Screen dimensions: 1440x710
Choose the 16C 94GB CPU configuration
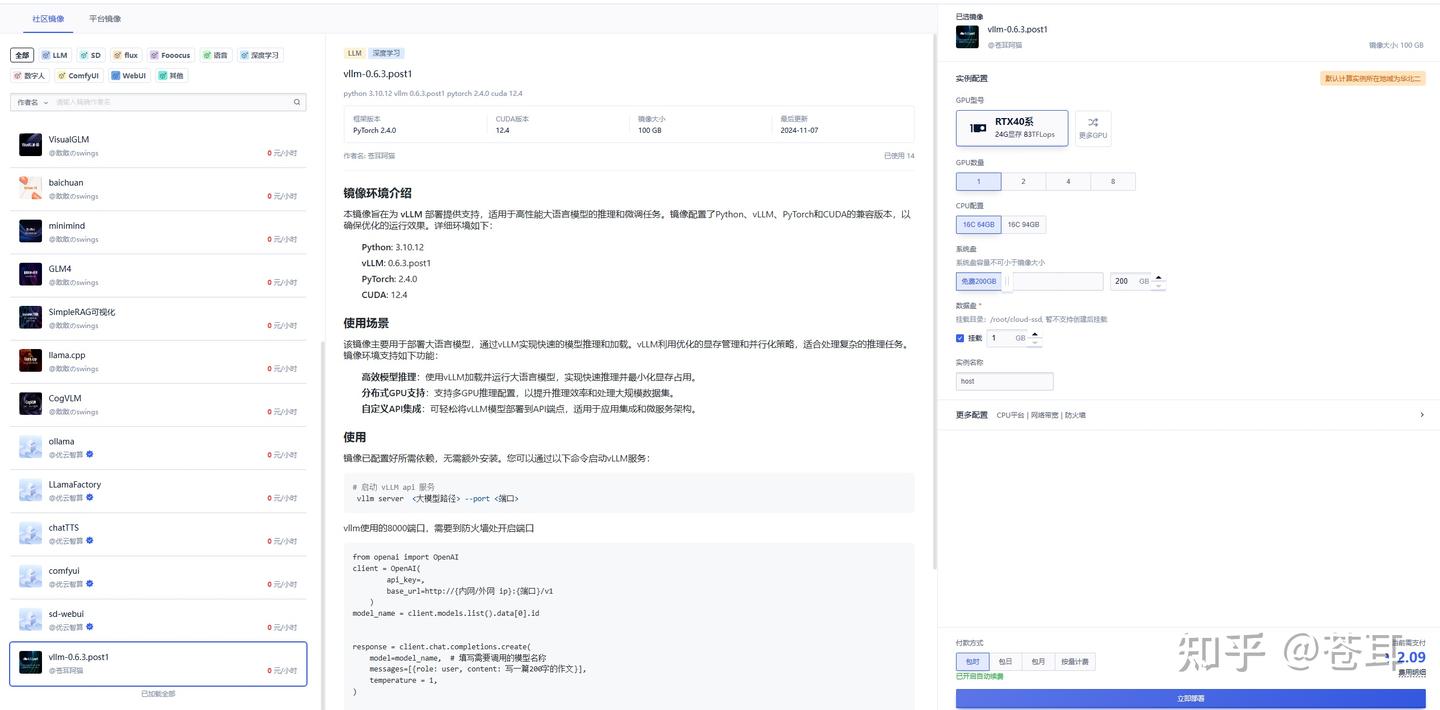point(1023,224)
